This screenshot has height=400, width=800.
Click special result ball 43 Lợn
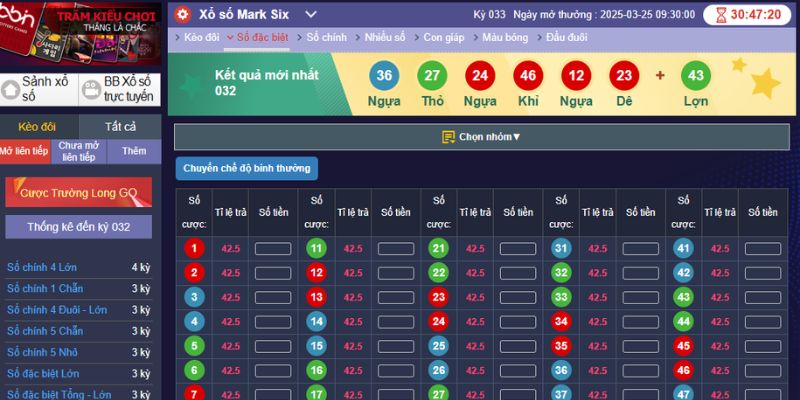(x=696, y=76)
